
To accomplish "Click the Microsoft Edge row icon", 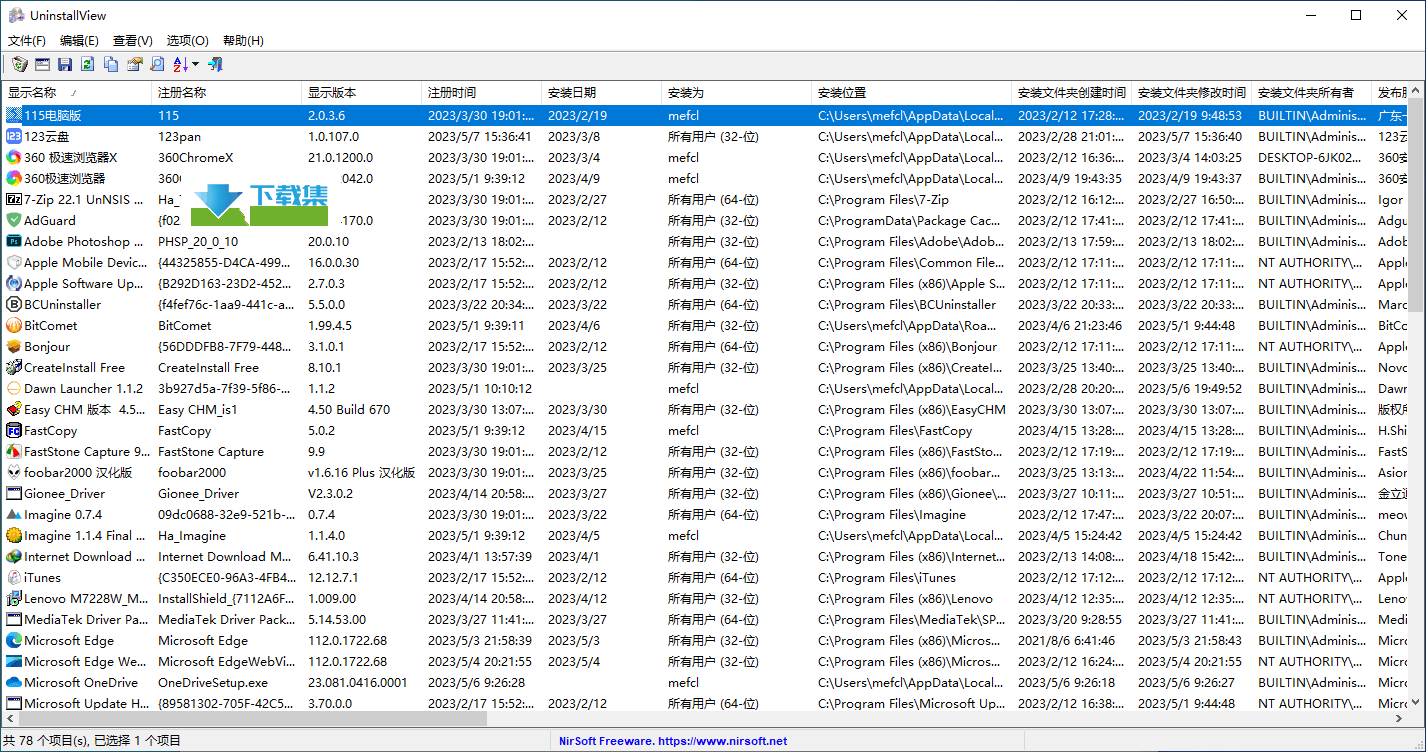I will pos(14,640).
